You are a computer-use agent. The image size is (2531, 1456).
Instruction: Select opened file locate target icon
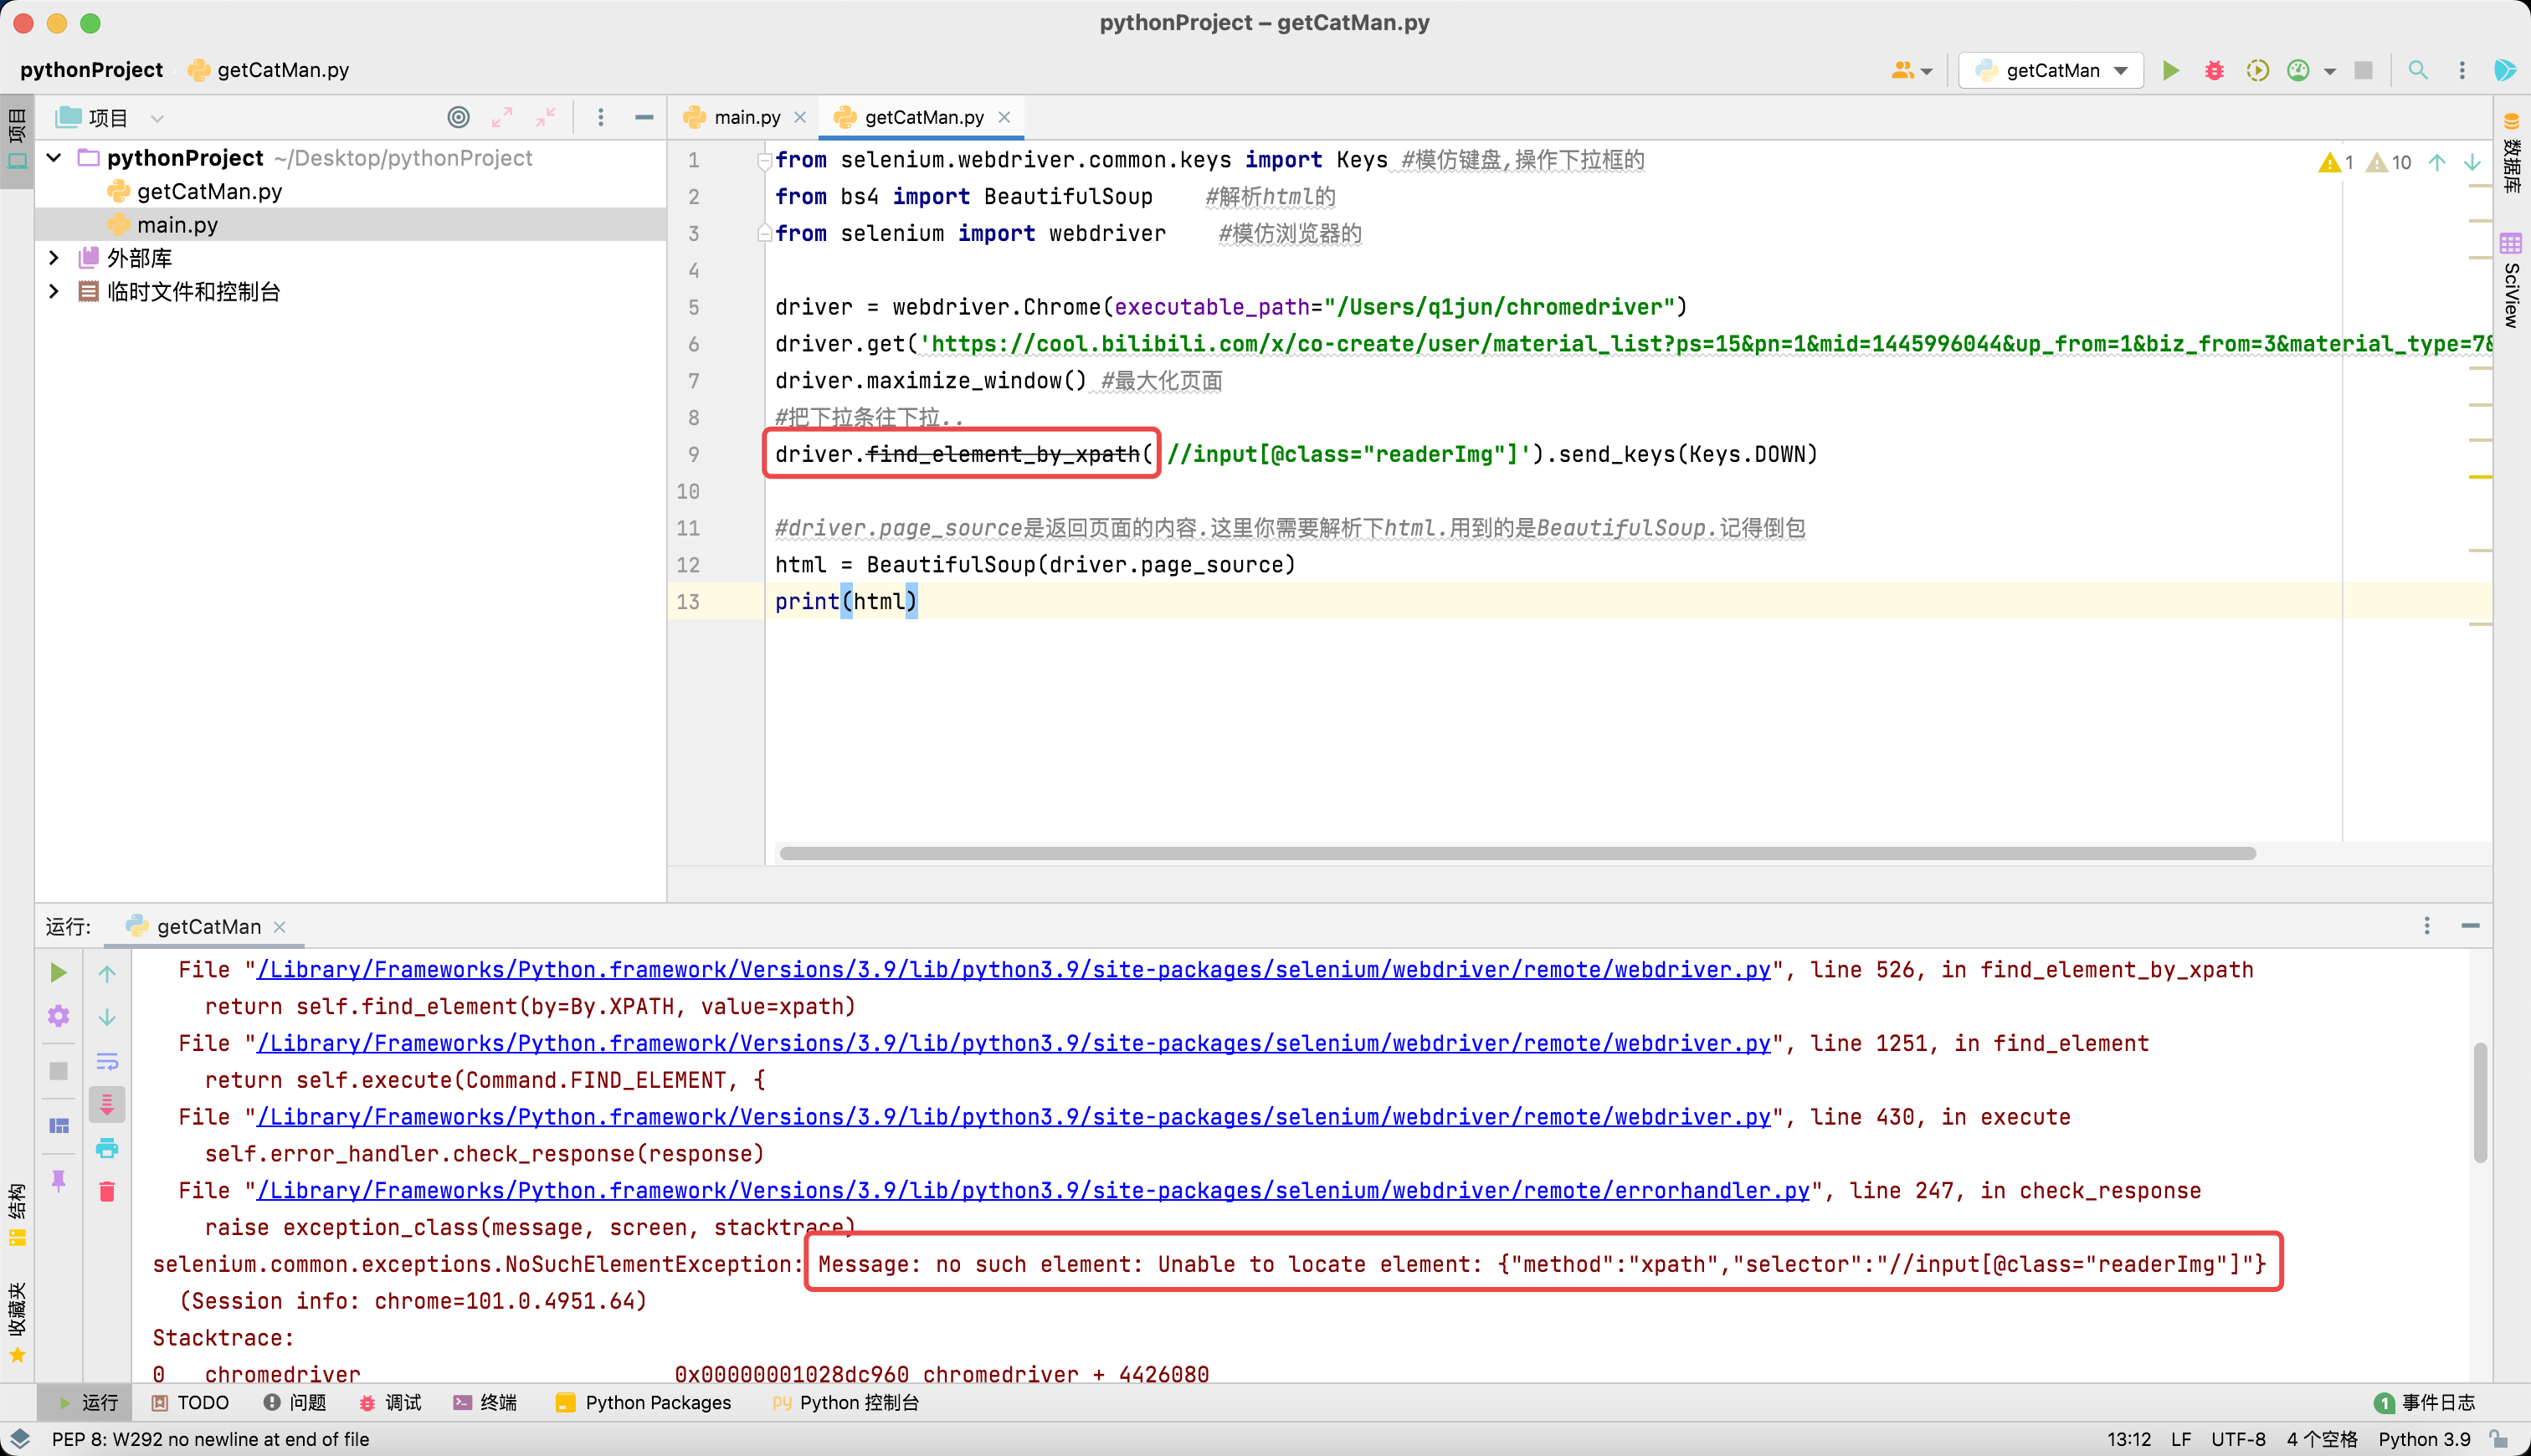coord(458,117)
